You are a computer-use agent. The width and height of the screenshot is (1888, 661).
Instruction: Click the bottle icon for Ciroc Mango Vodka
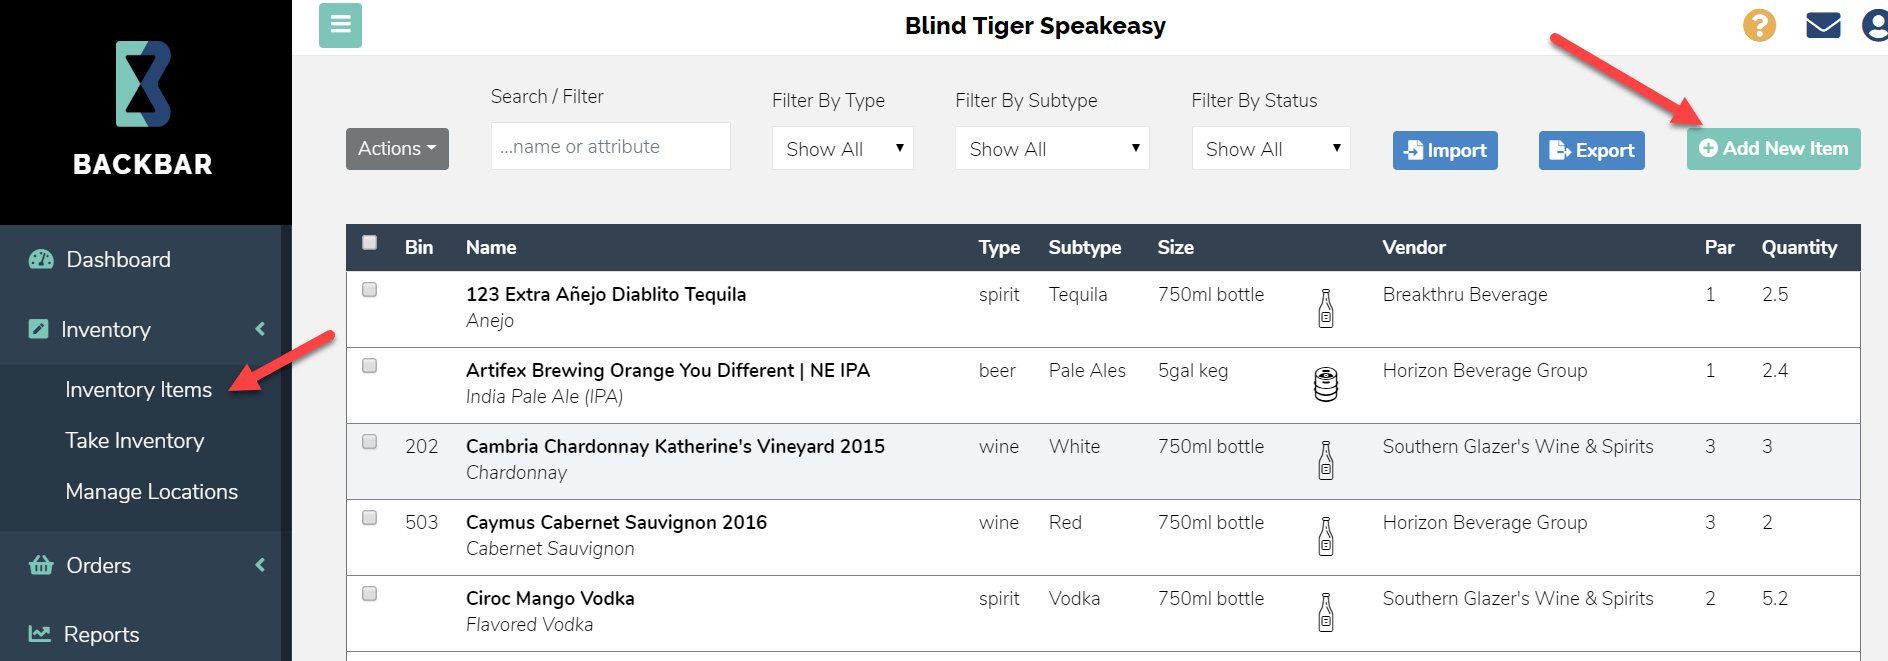[x=1326, y=612]
